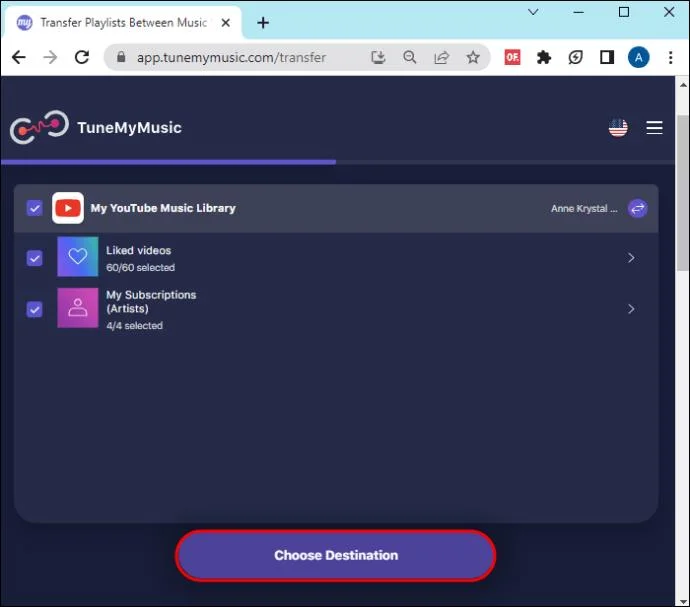Image resolution: width=690 pixels, height=607 pixels.
Task: Click the YouTube source icon
Action: tap(68, 208)
